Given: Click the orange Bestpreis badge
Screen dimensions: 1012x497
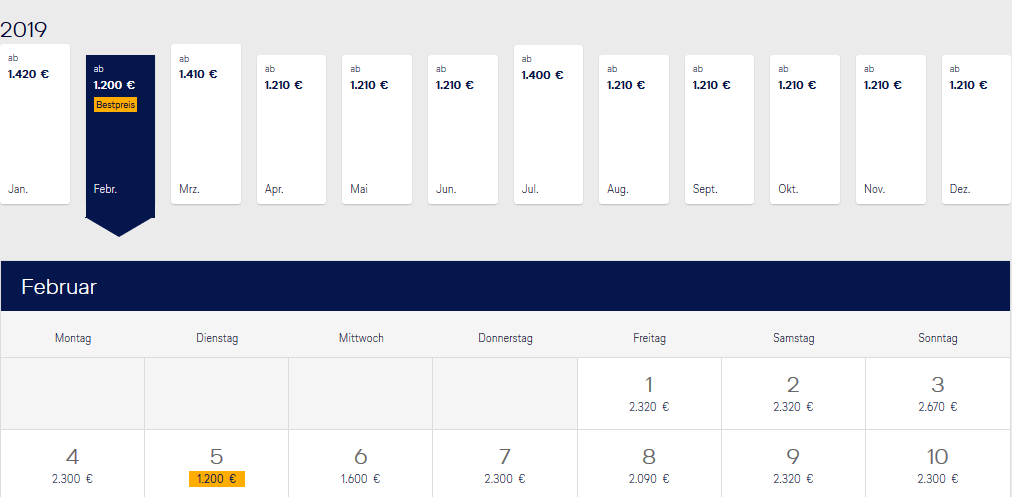Looking at the screenshot, I should coord(116,105).
